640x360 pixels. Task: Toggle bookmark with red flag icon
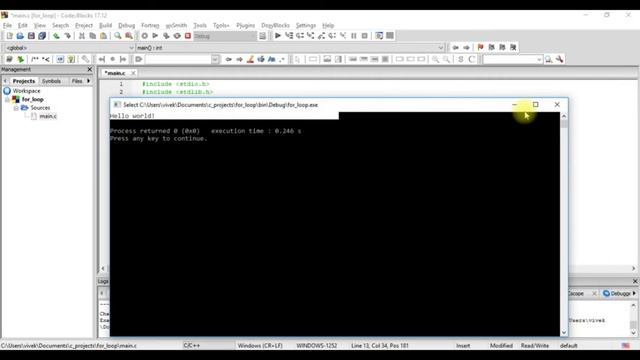(x=480, y=47)
